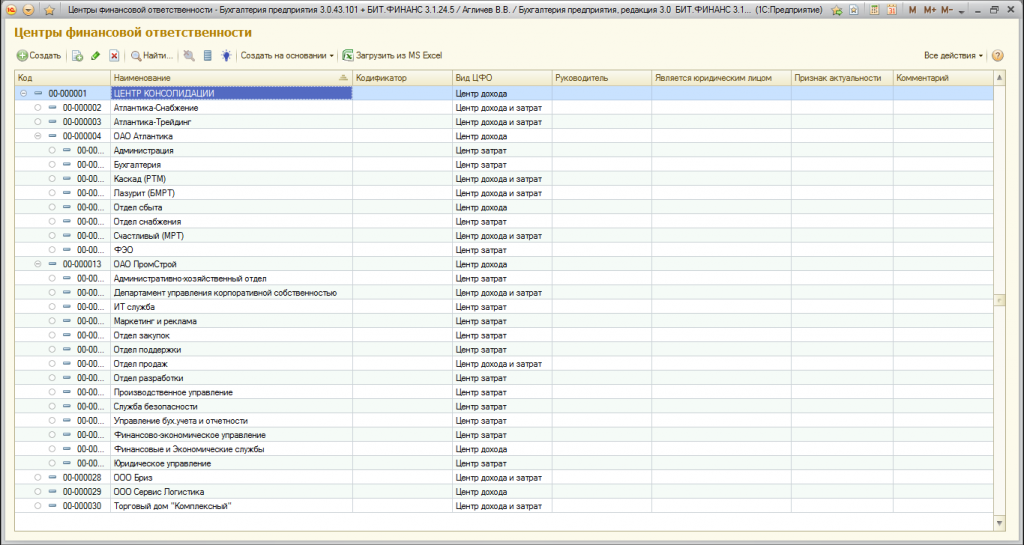Open the Создать на основании dropdown
Image resolution: width=1024 pixels, height=545 pixels.
pyautogui.click(x=287, y=56)
